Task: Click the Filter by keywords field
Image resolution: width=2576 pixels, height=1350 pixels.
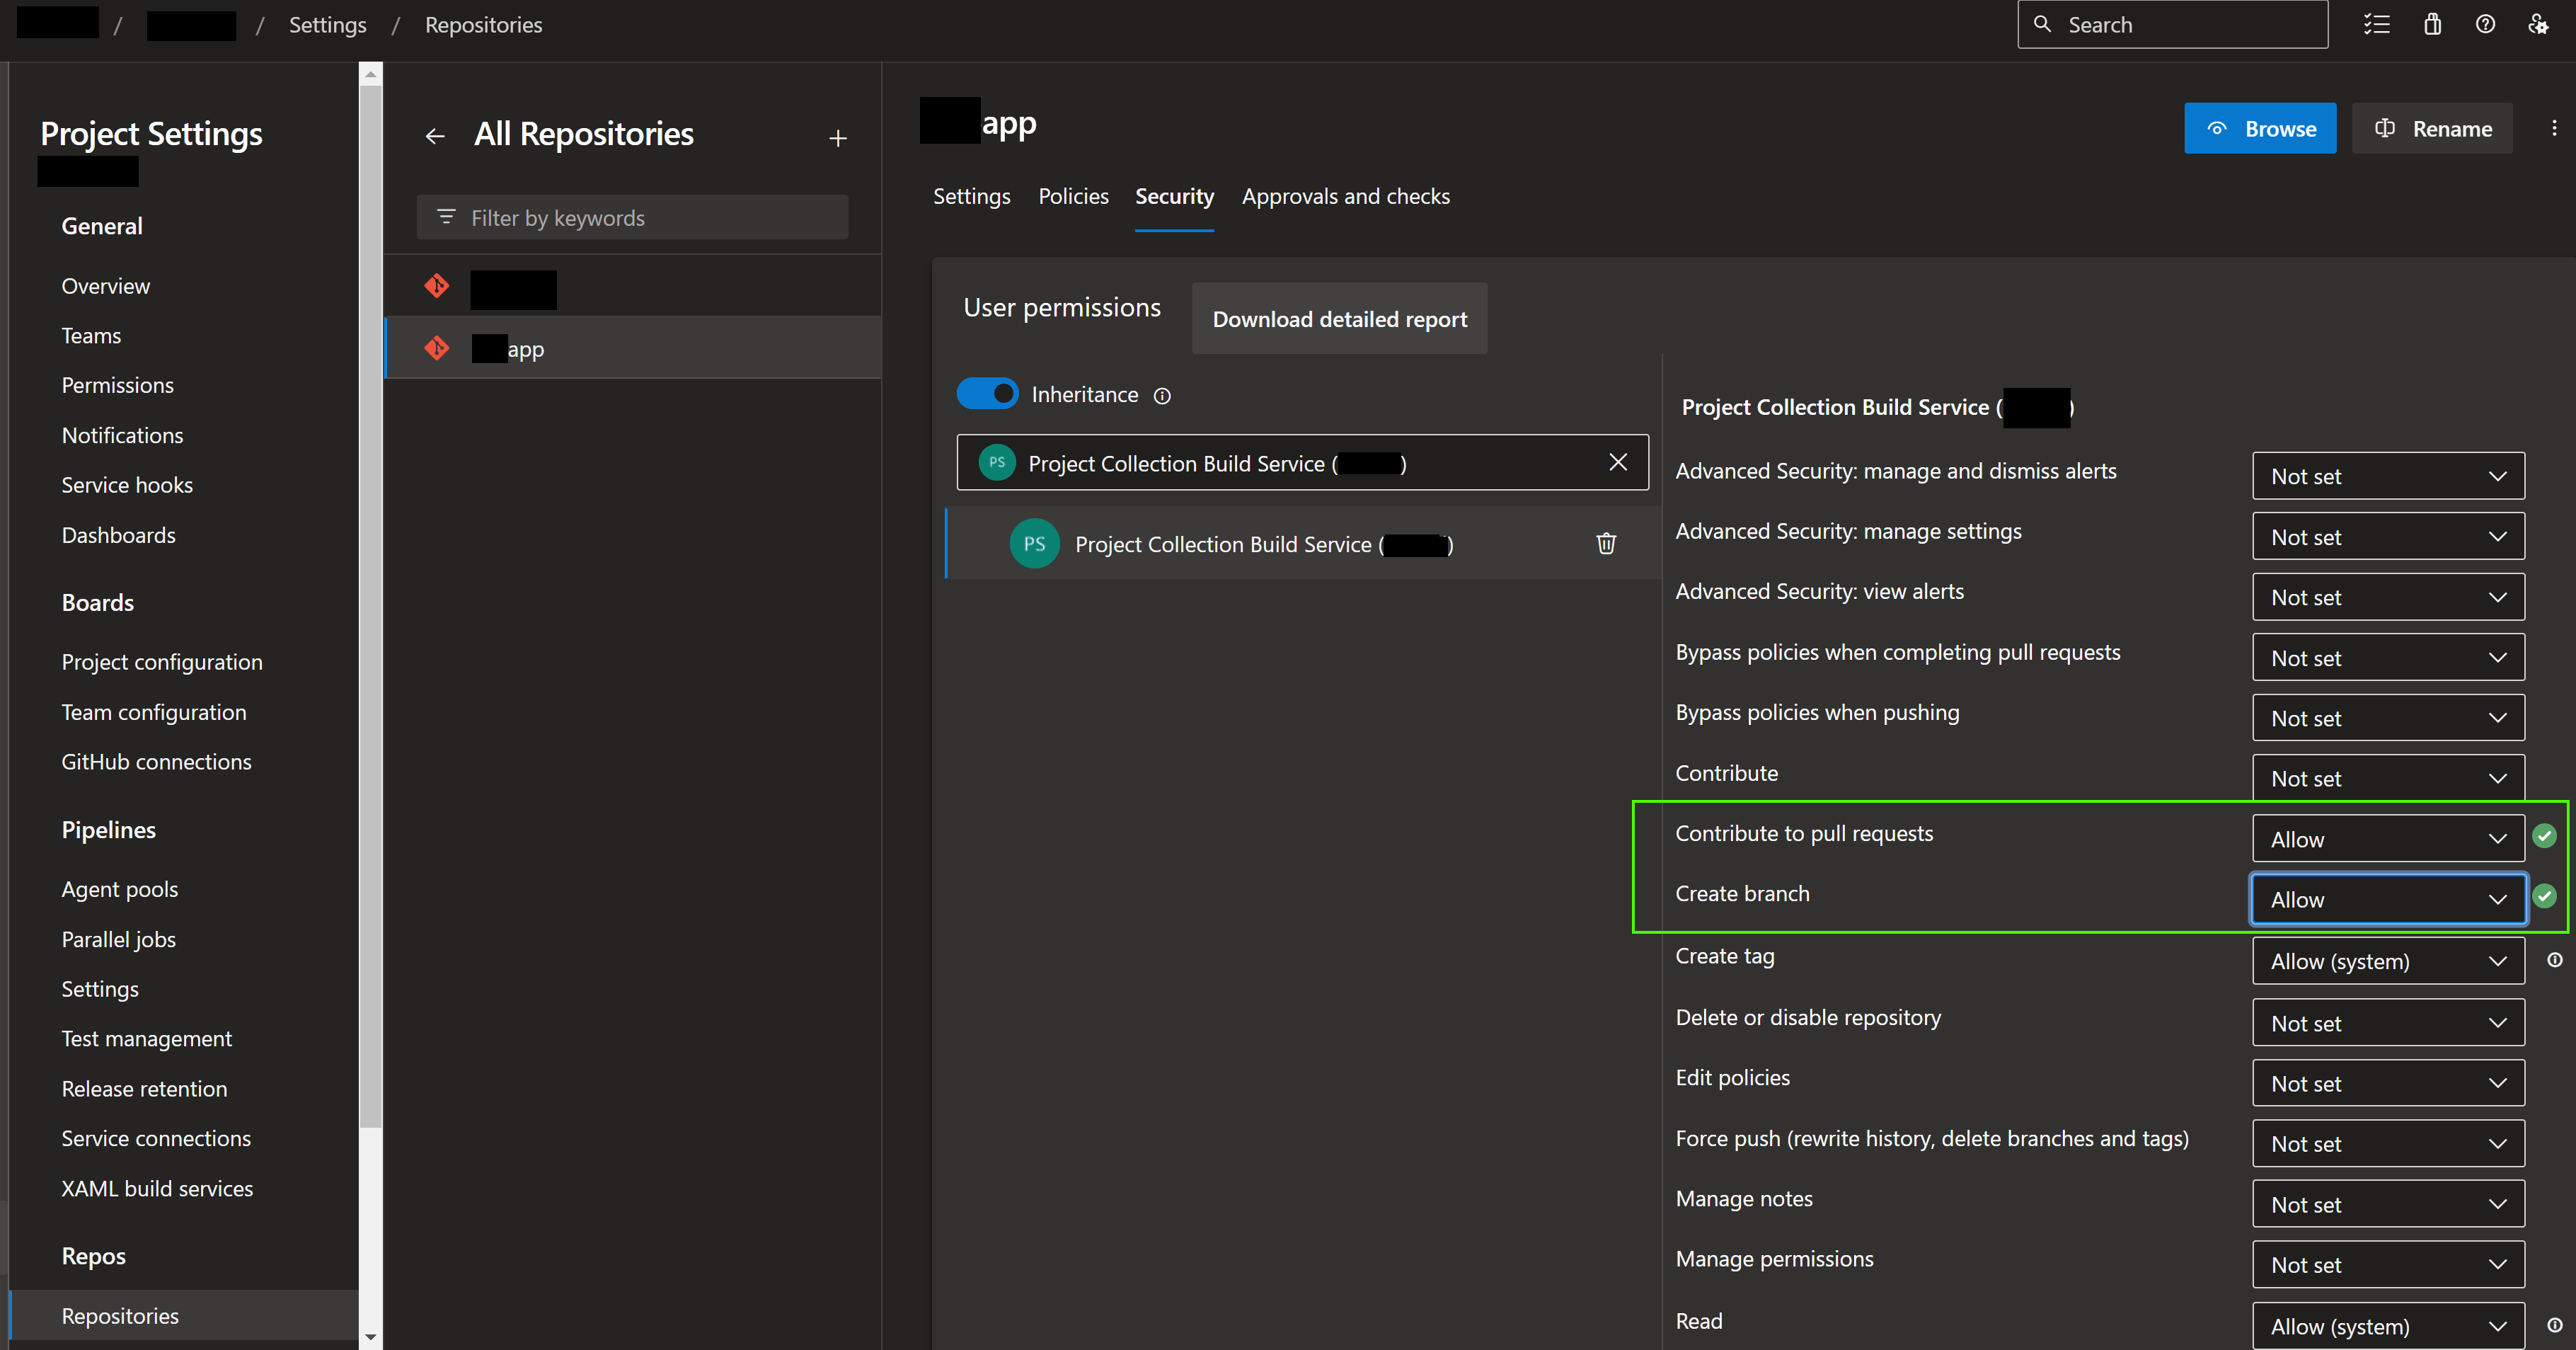Action: (632, 217)
